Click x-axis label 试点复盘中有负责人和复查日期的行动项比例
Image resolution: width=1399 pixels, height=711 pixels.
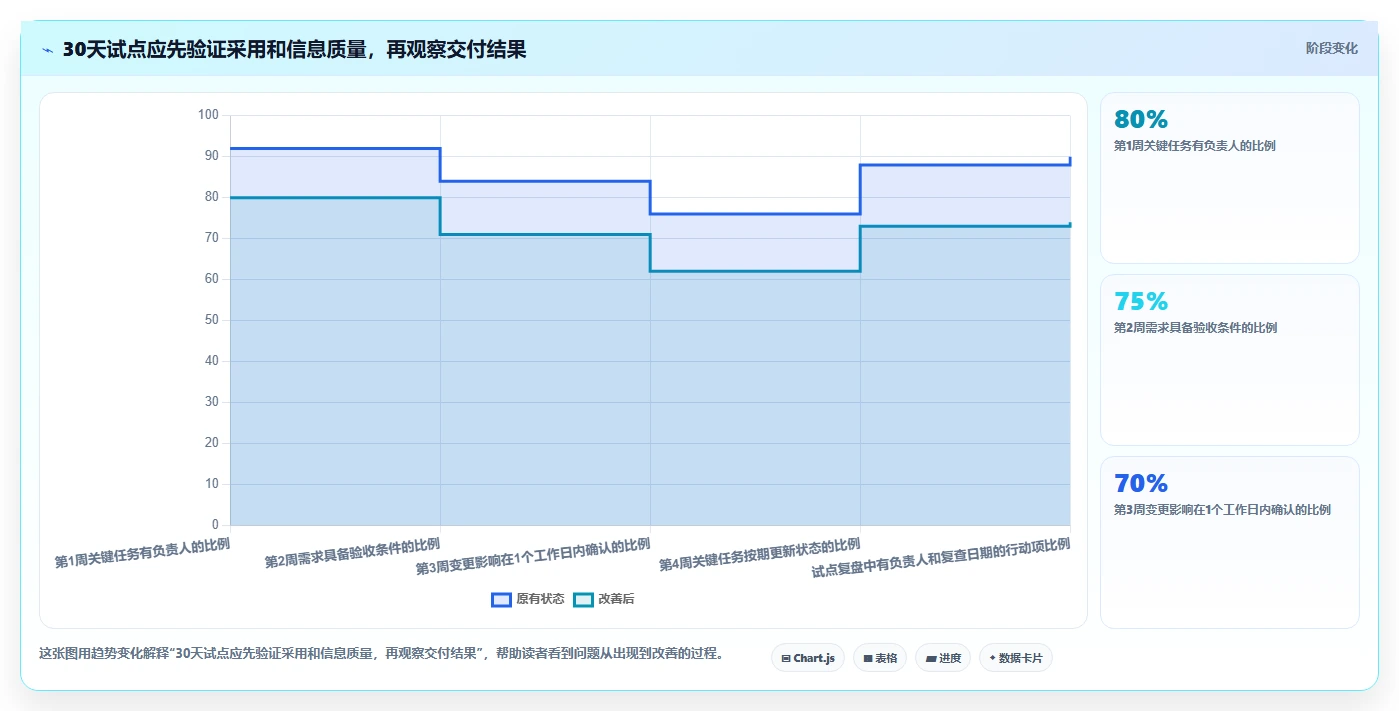(x=941, y=558)
